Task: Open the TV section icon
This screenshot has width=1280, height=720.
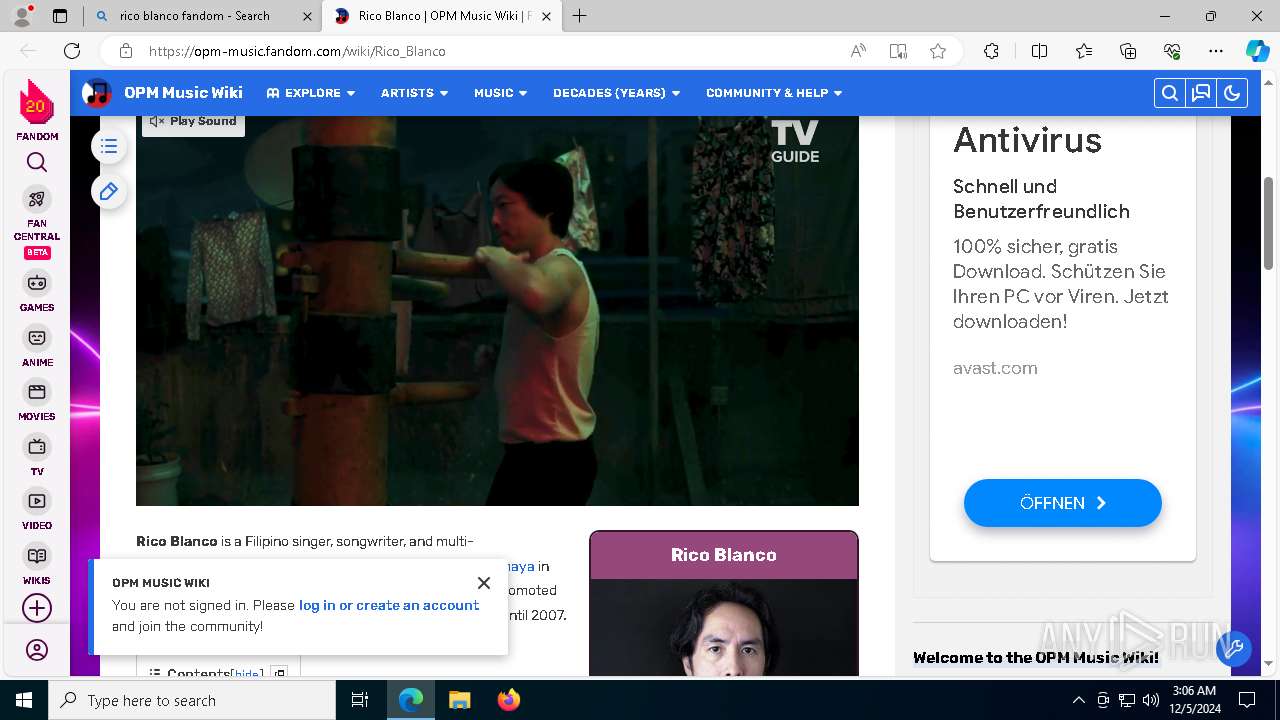Action: point(37,446)
